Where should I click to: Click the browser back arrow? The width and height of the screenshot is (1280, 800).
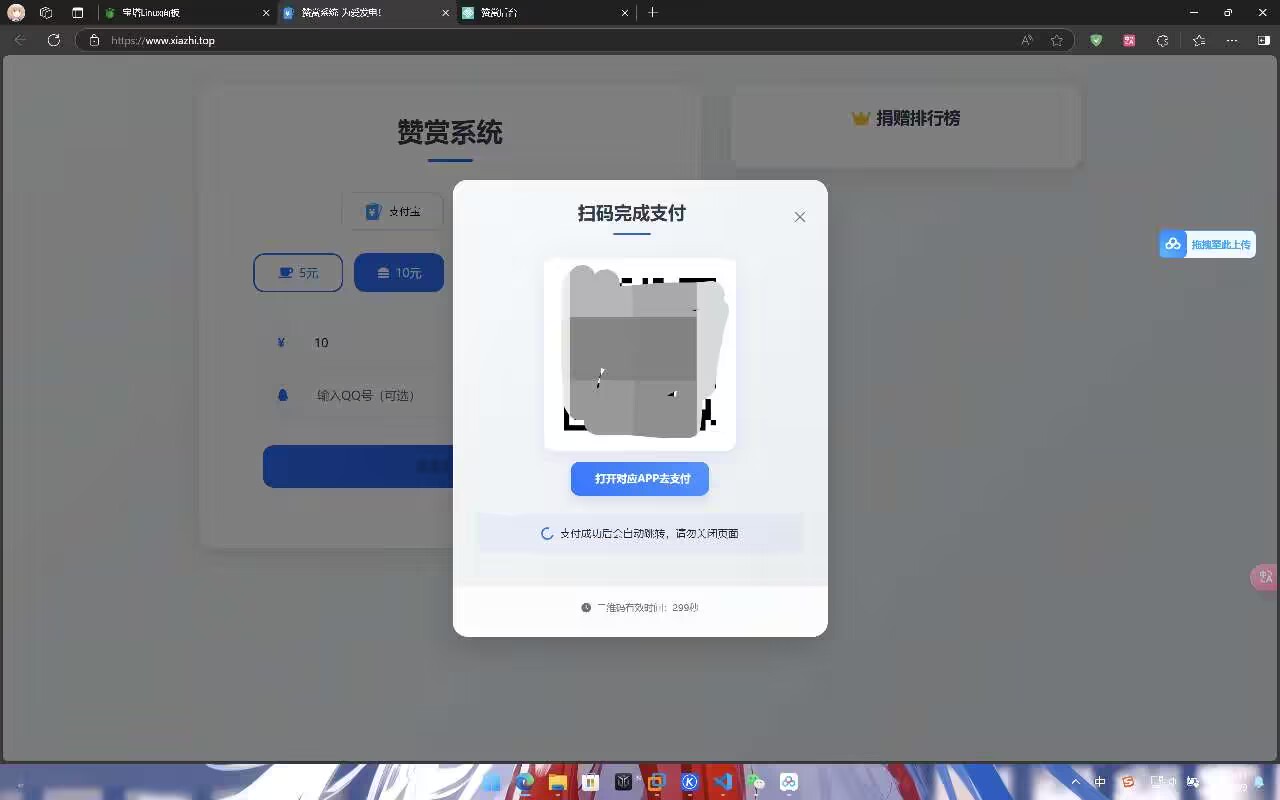tap(20, 40)
